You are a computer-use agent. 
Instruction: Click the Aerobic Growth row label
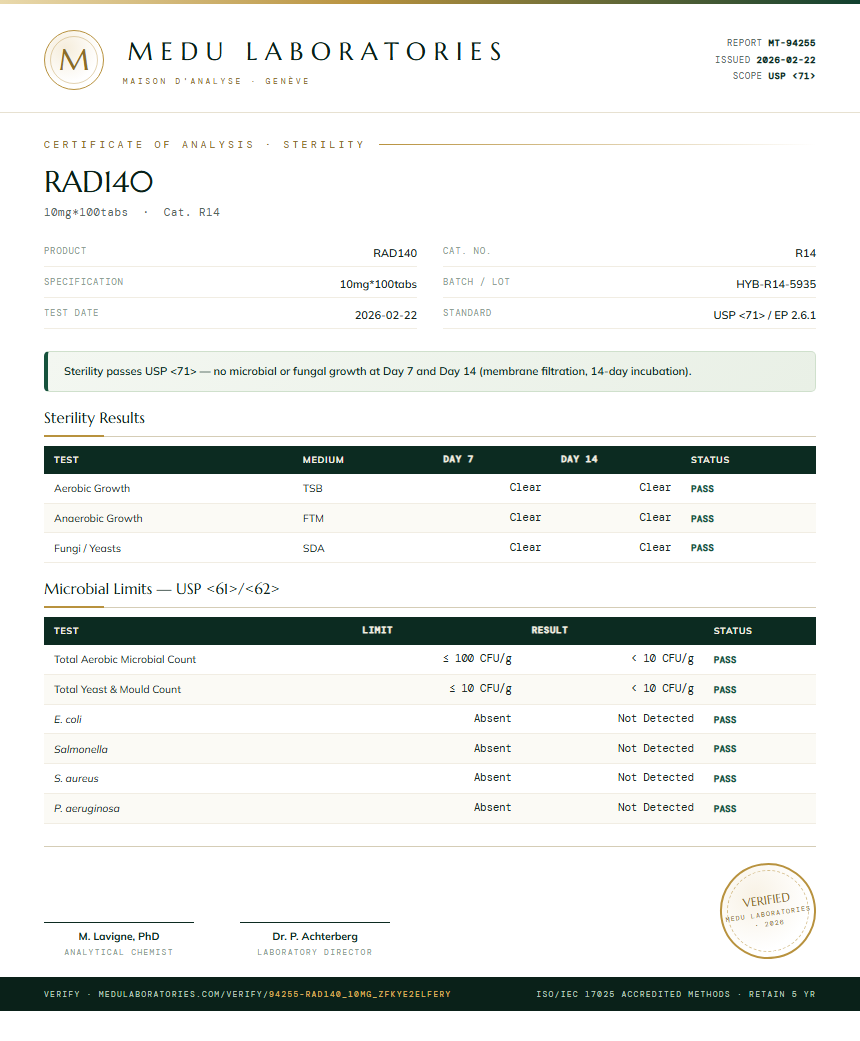92,489
